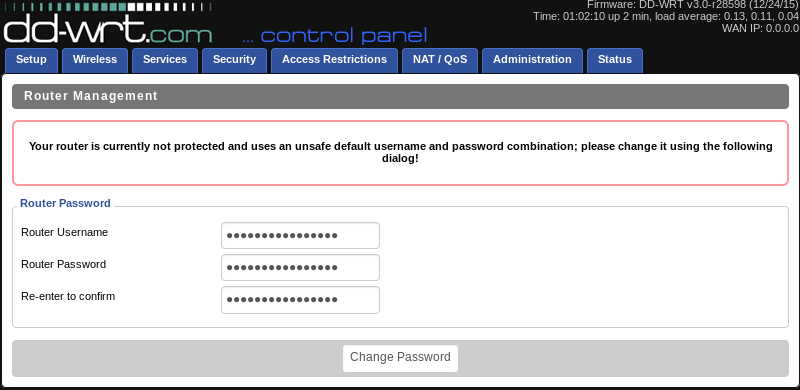Click the unsafe default password warning box
Viewport: 800px width, 390px height.
[401, 153]
